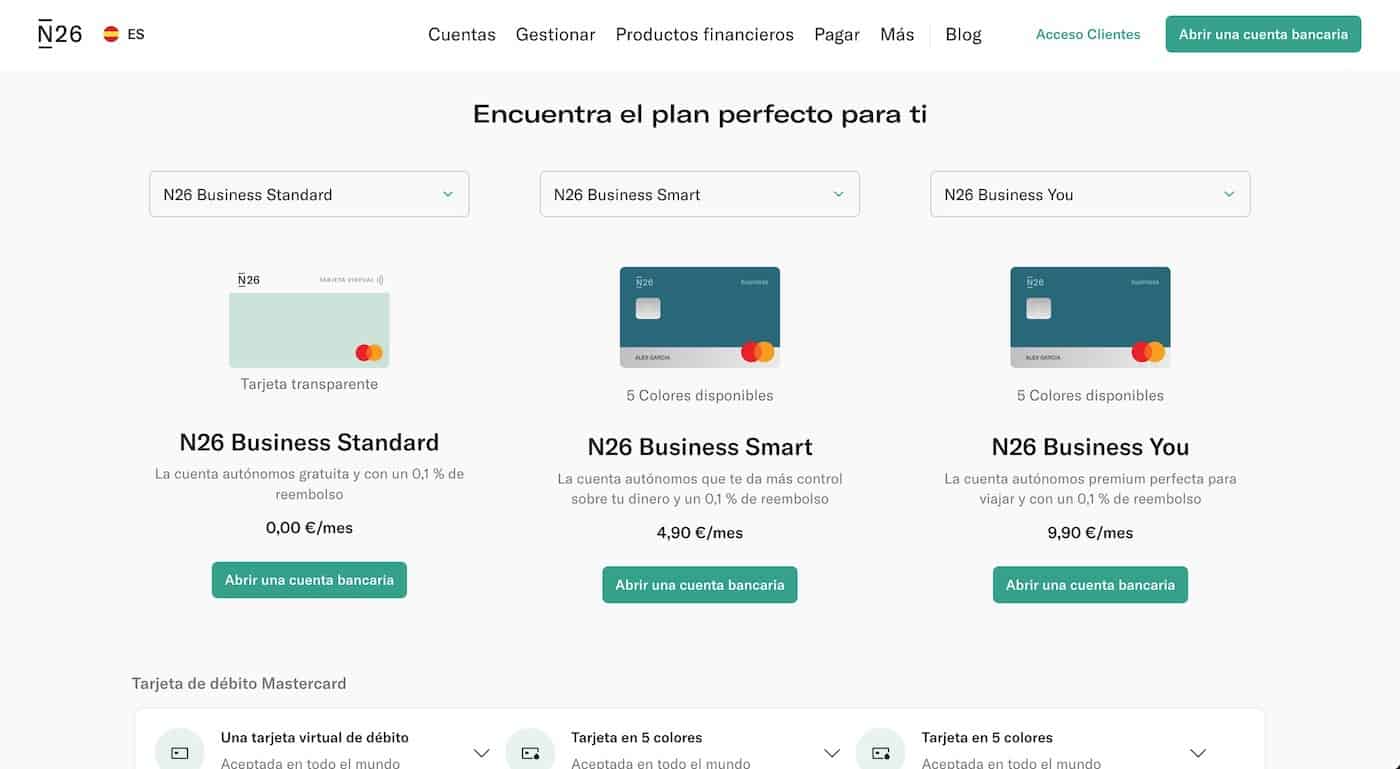Click the header Abrir una cuenta bancaria button
Screen dimensions: 1400x769
click(x=1263, y=34)
